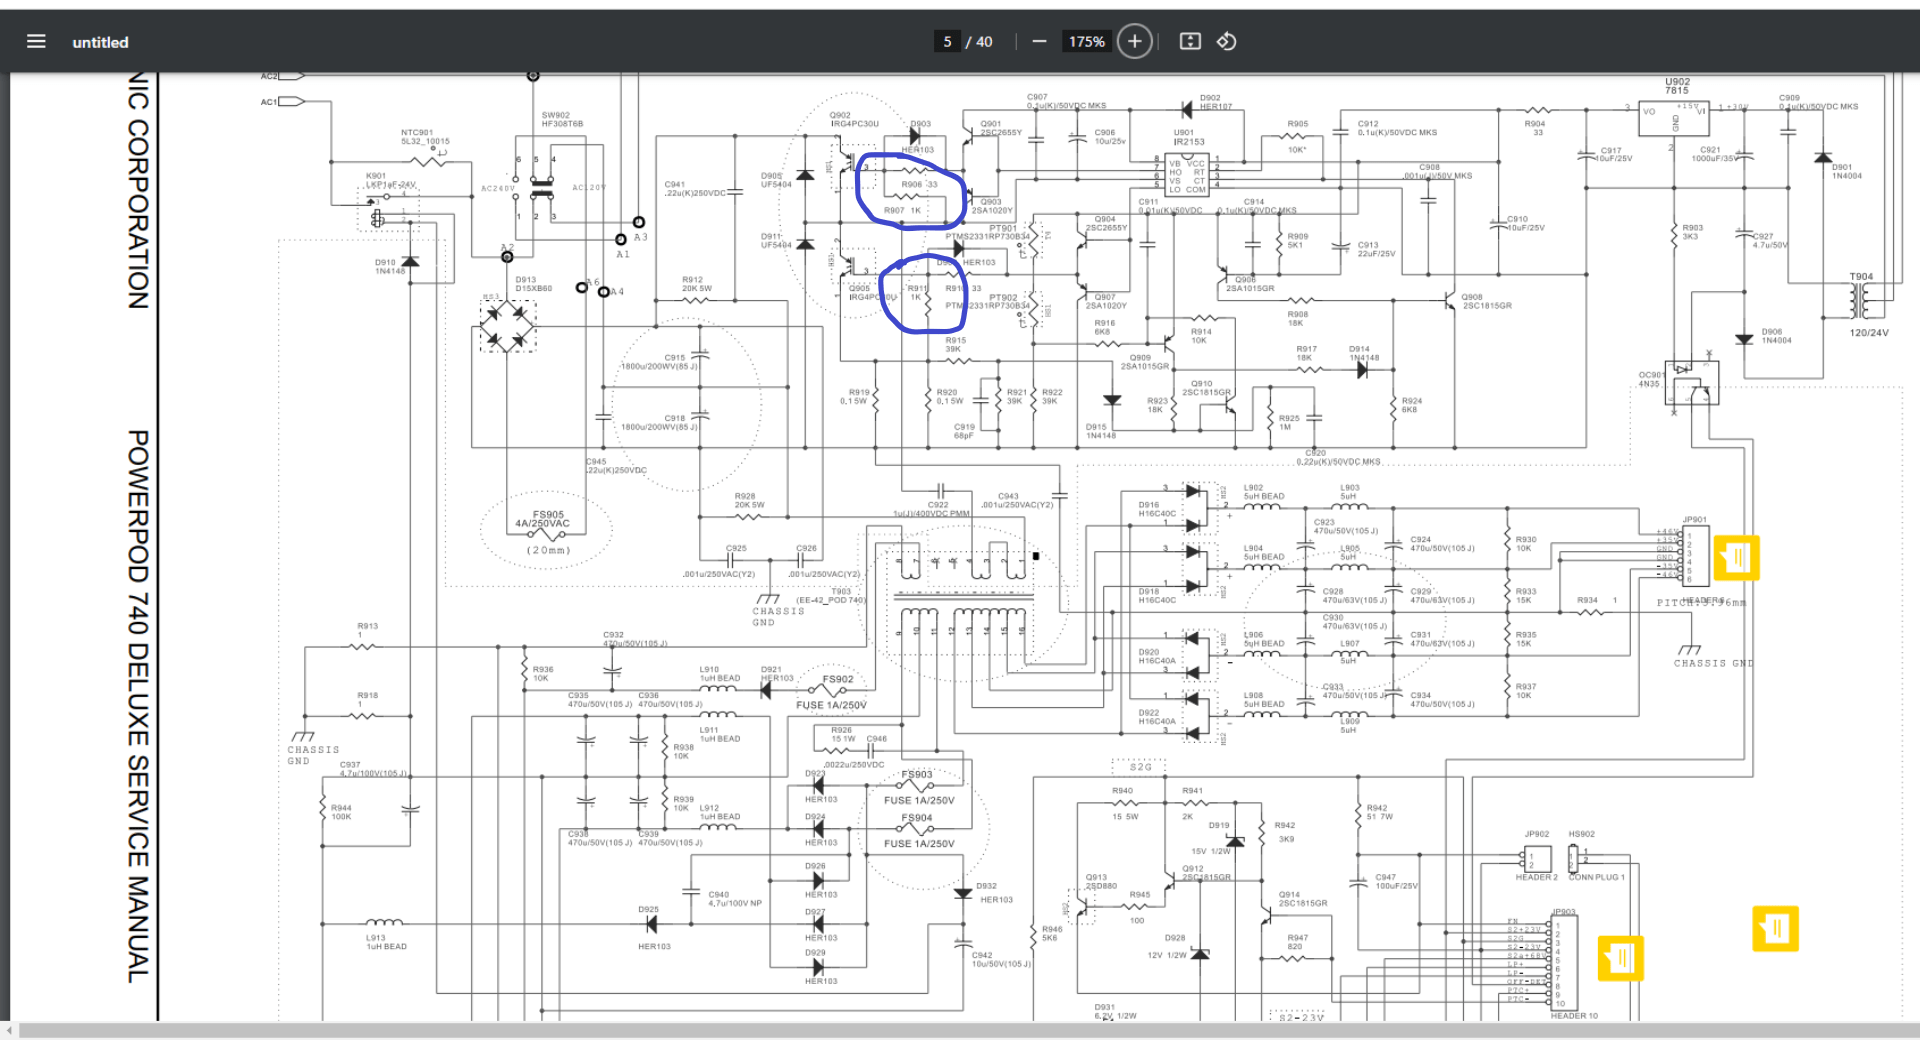This screenshot has height=1040, width=1920.
Task: Click the 'FS905 4A/250VAC' fuse label
Action: point(543,519)
